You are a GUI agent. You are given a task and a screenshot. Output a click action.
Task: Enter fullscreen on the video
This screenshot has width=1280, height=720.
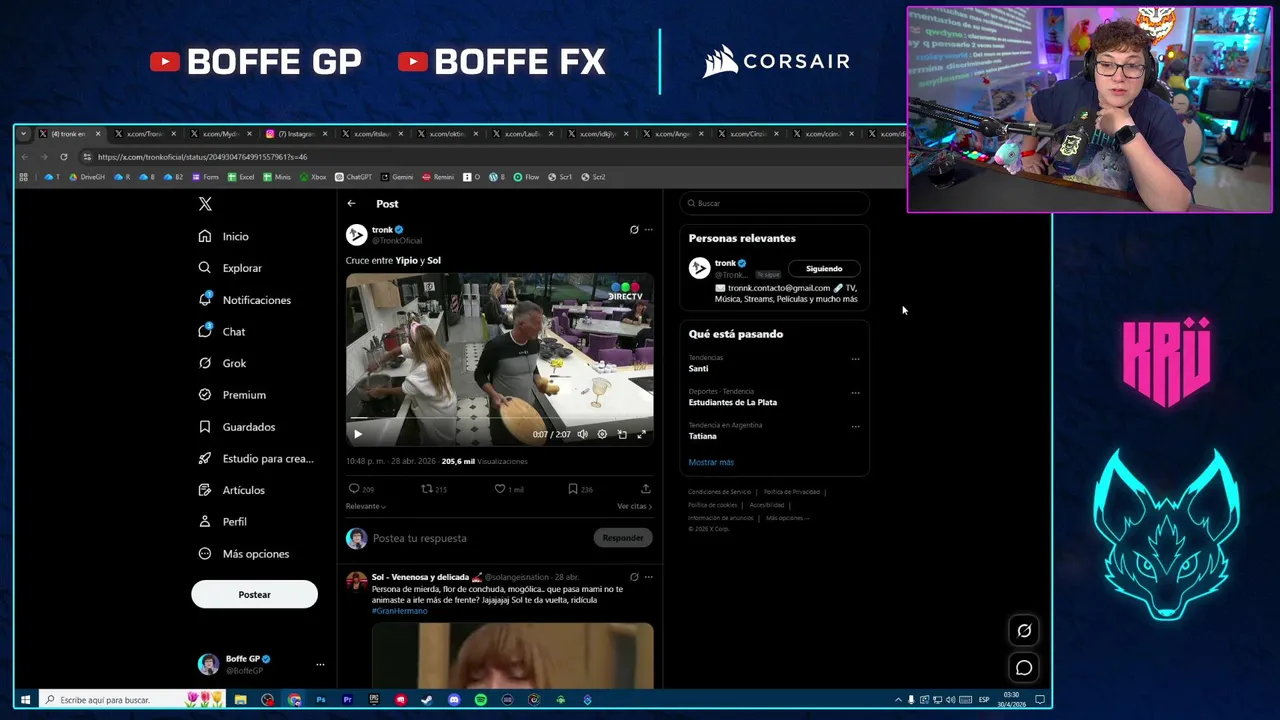click(642, 434)
